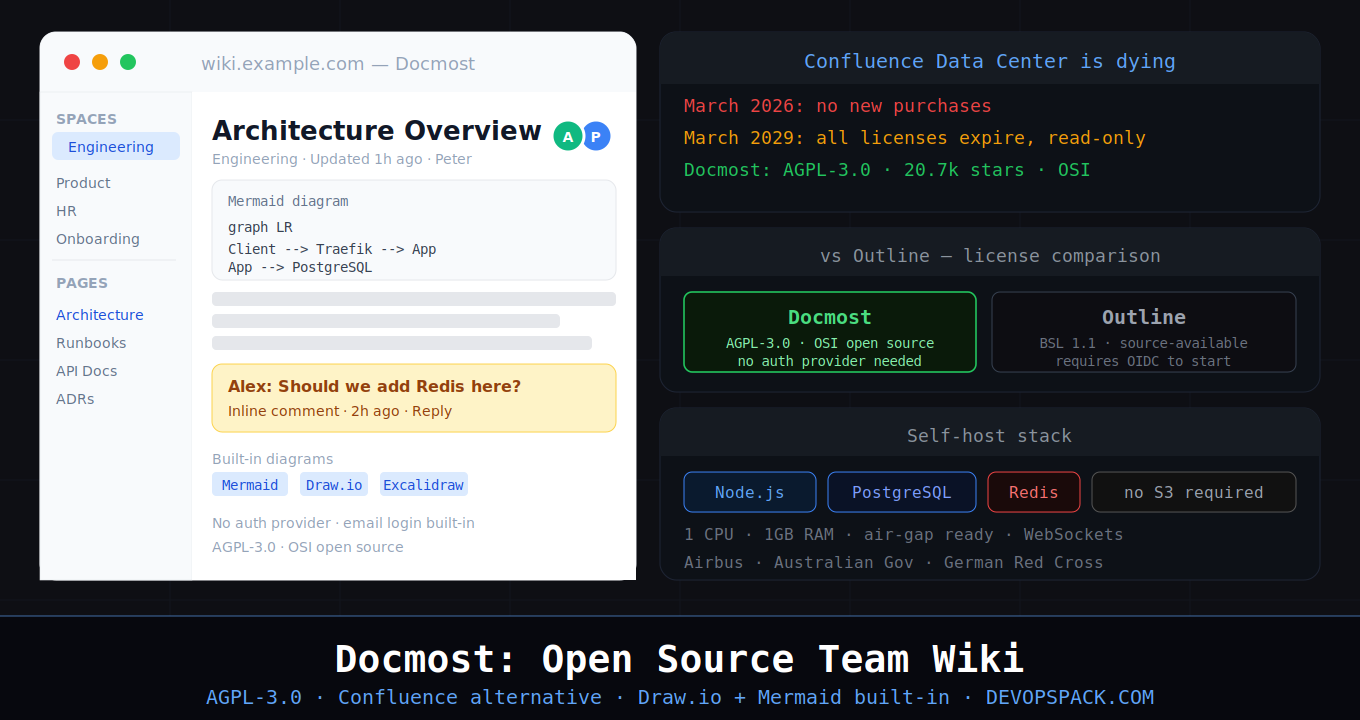The width and height of the screenshot is (1360, 720).
Task: Click the 'Confluence Data Center is dying' header
Action: coord(990,61)
